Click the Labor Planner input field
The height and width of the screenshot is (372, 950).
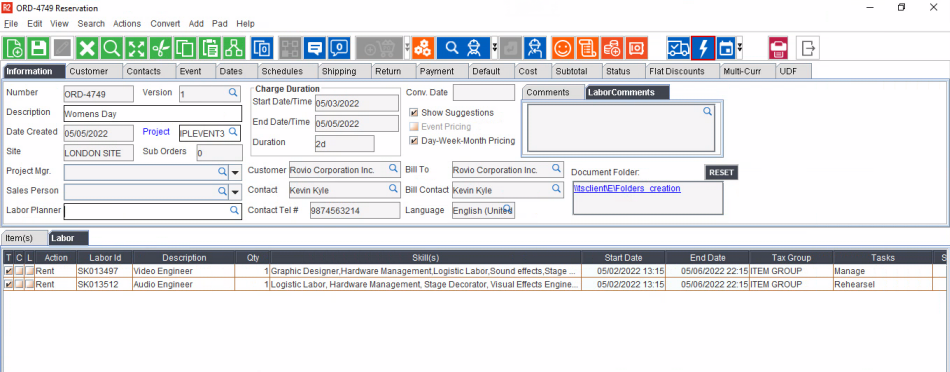pos(153,211)
